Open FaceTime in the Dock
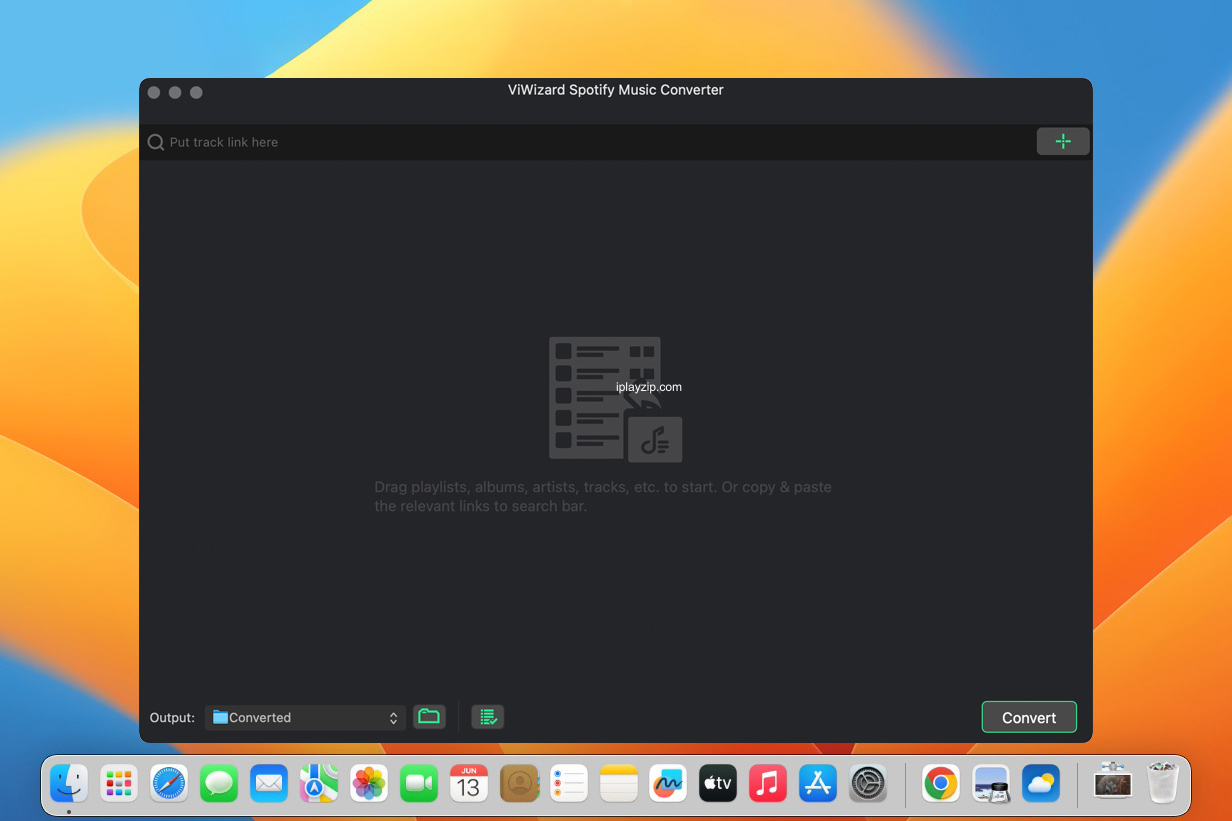Screen dimensions: 1232x821 (419, 784)
